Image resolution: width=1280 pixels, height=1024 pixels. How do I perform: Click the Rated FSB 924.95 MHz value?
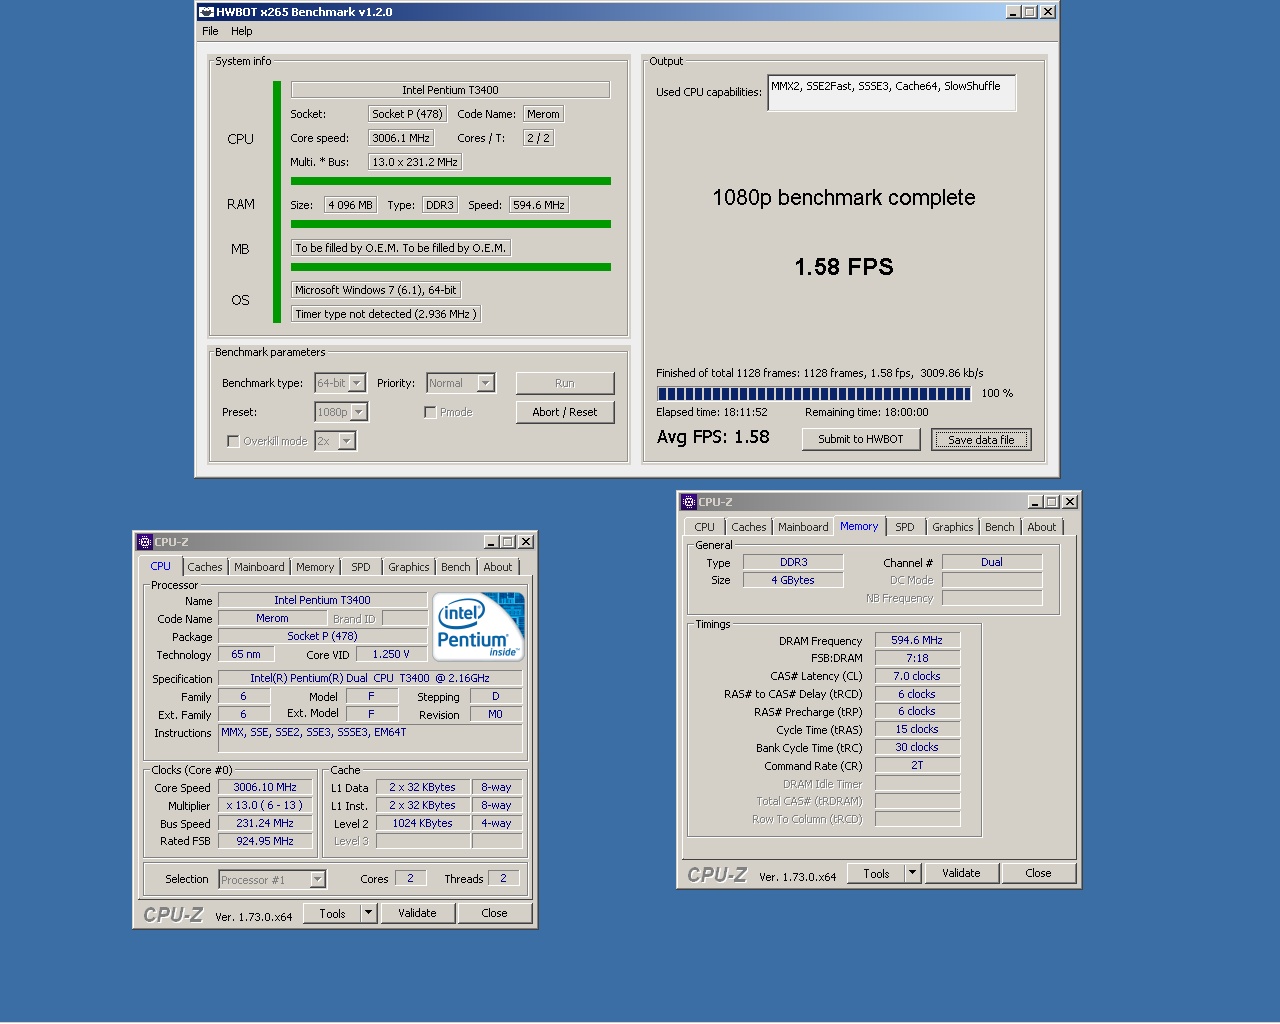pyautogui.click(x=265, y=841)
